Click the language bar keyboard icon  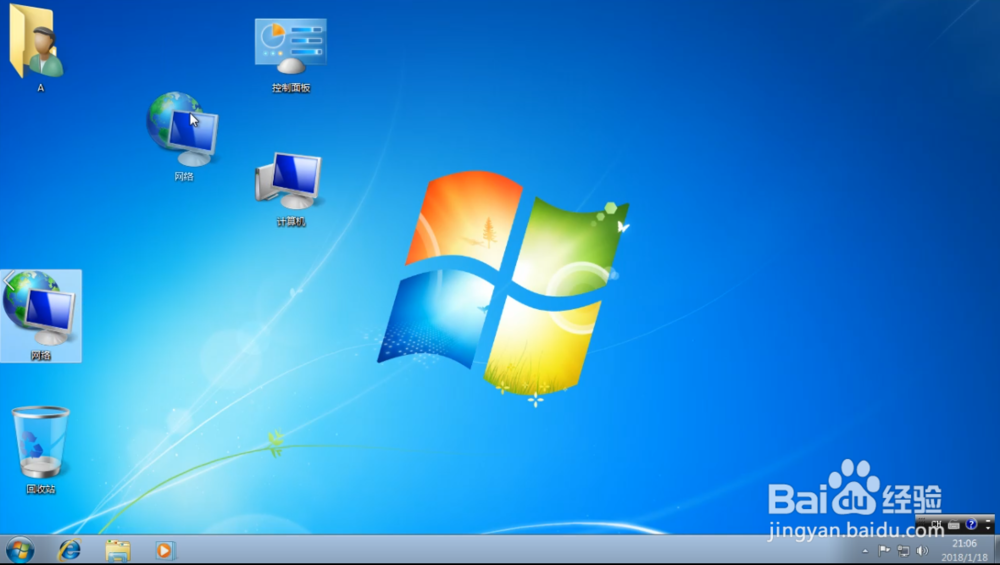coord(953,525)
